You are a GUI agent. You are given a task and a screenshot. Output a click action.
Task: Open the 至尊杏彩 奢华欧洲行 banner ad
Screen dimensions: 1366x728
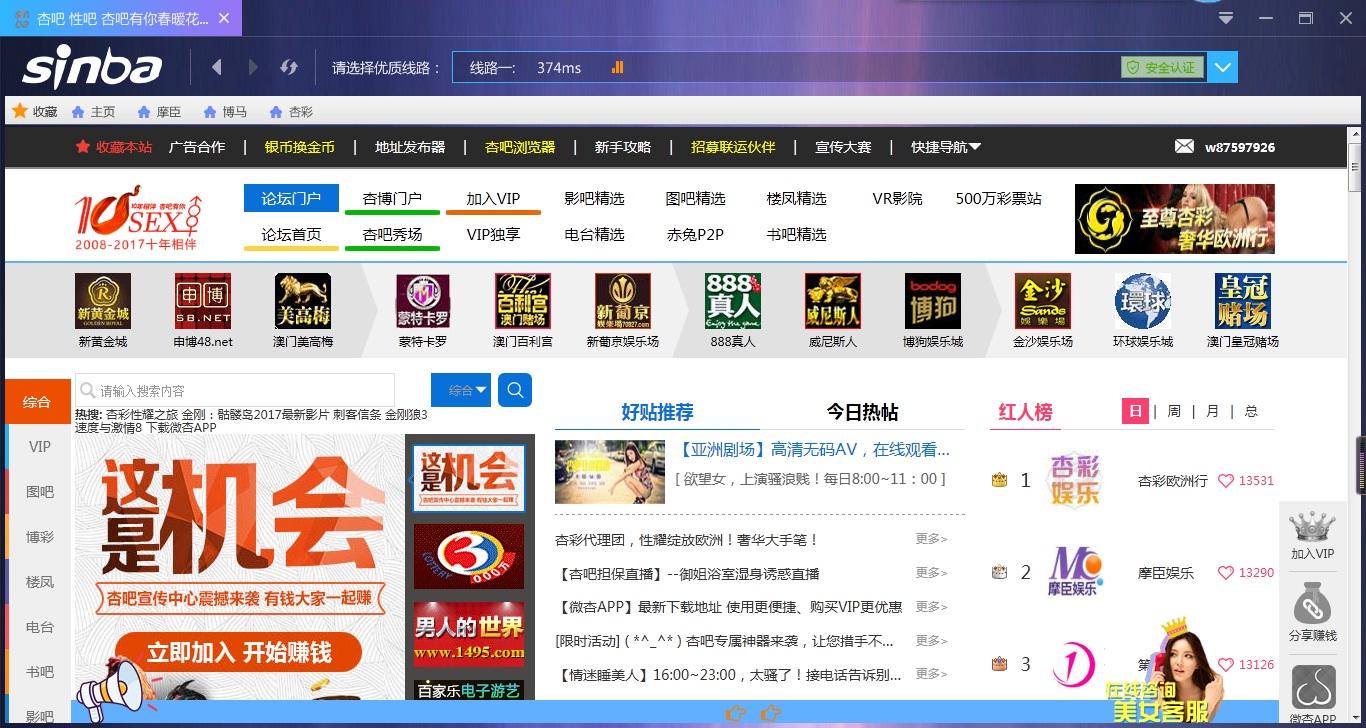pos(1175,219)
